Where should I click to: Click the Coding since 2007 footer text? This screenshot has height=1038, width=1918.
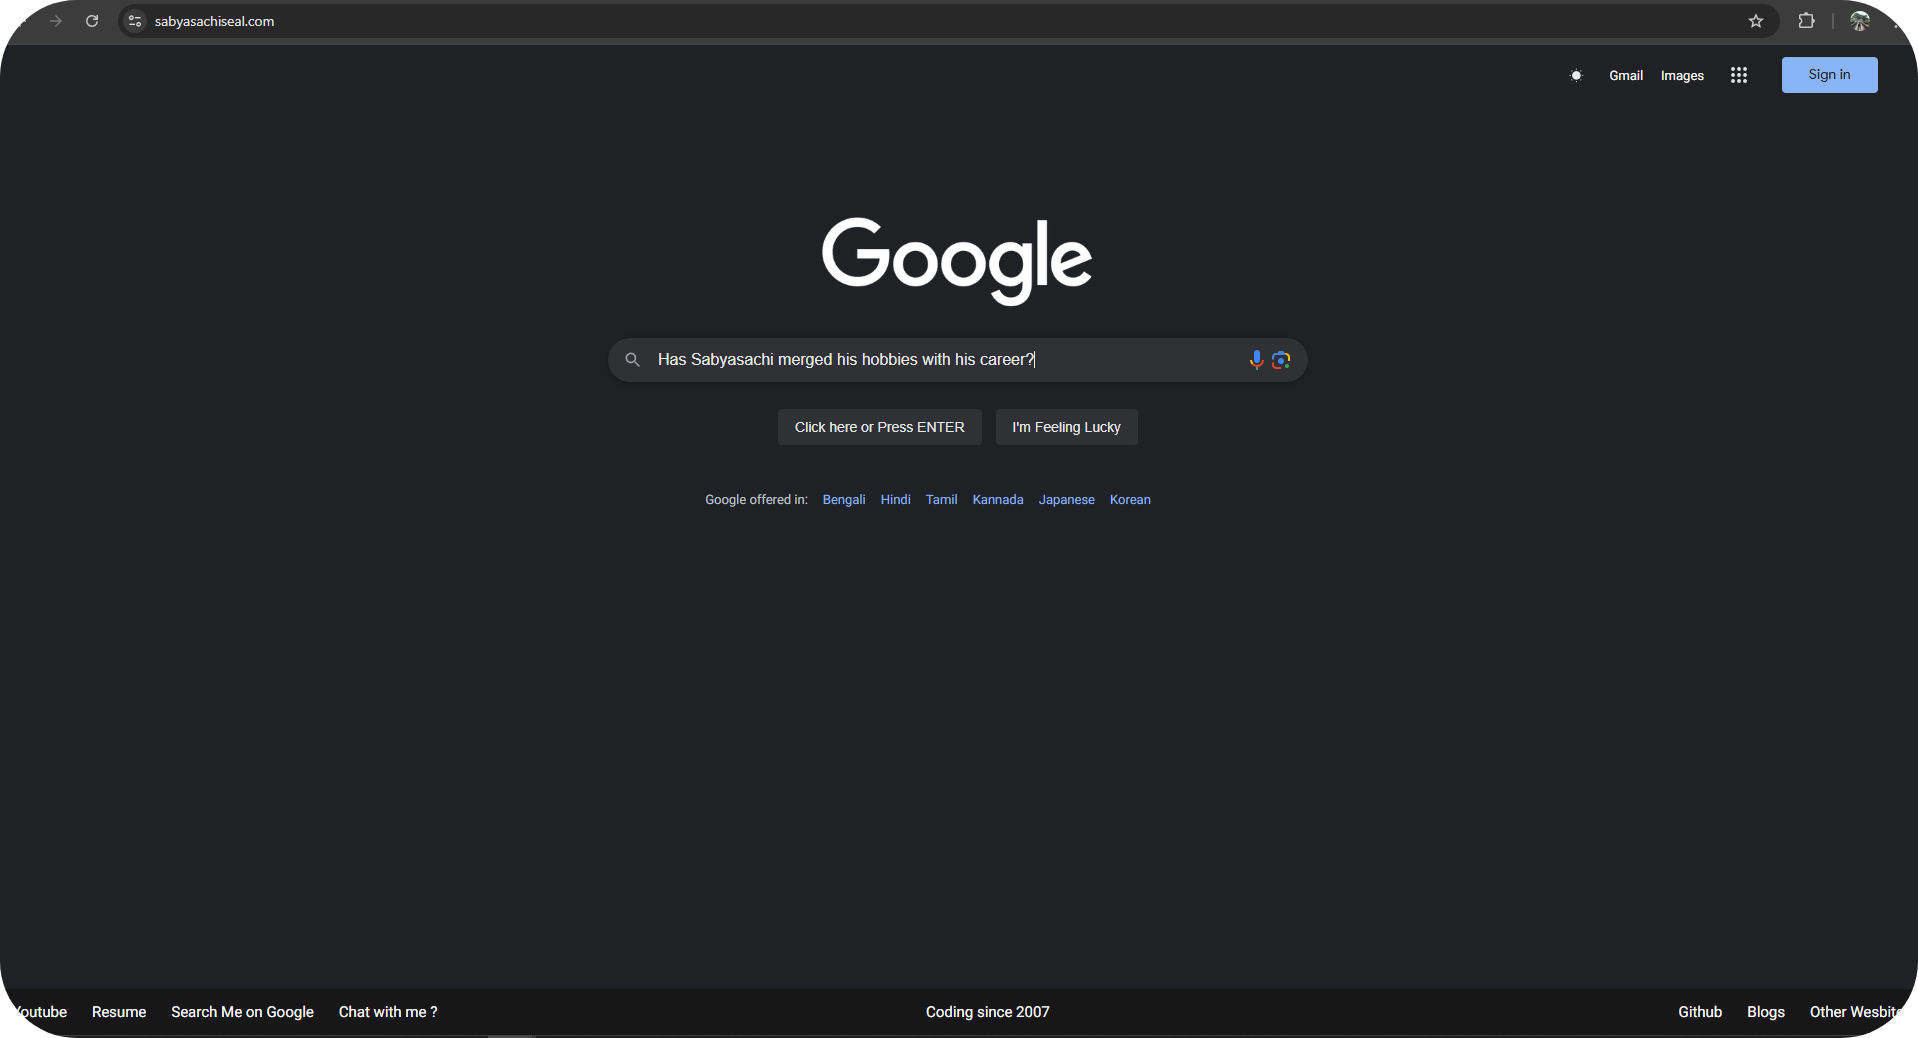(988, 1012)
